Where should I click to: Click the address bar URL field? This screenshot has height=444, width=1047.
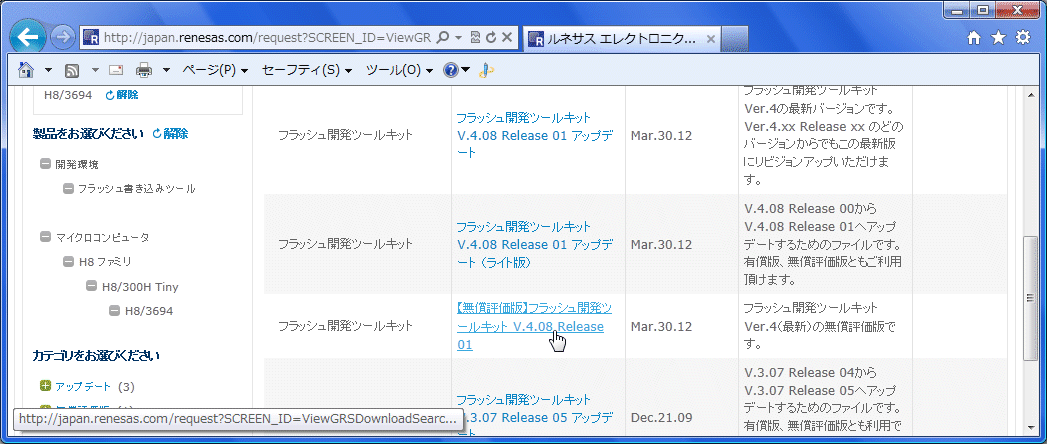tap(266, 38)
